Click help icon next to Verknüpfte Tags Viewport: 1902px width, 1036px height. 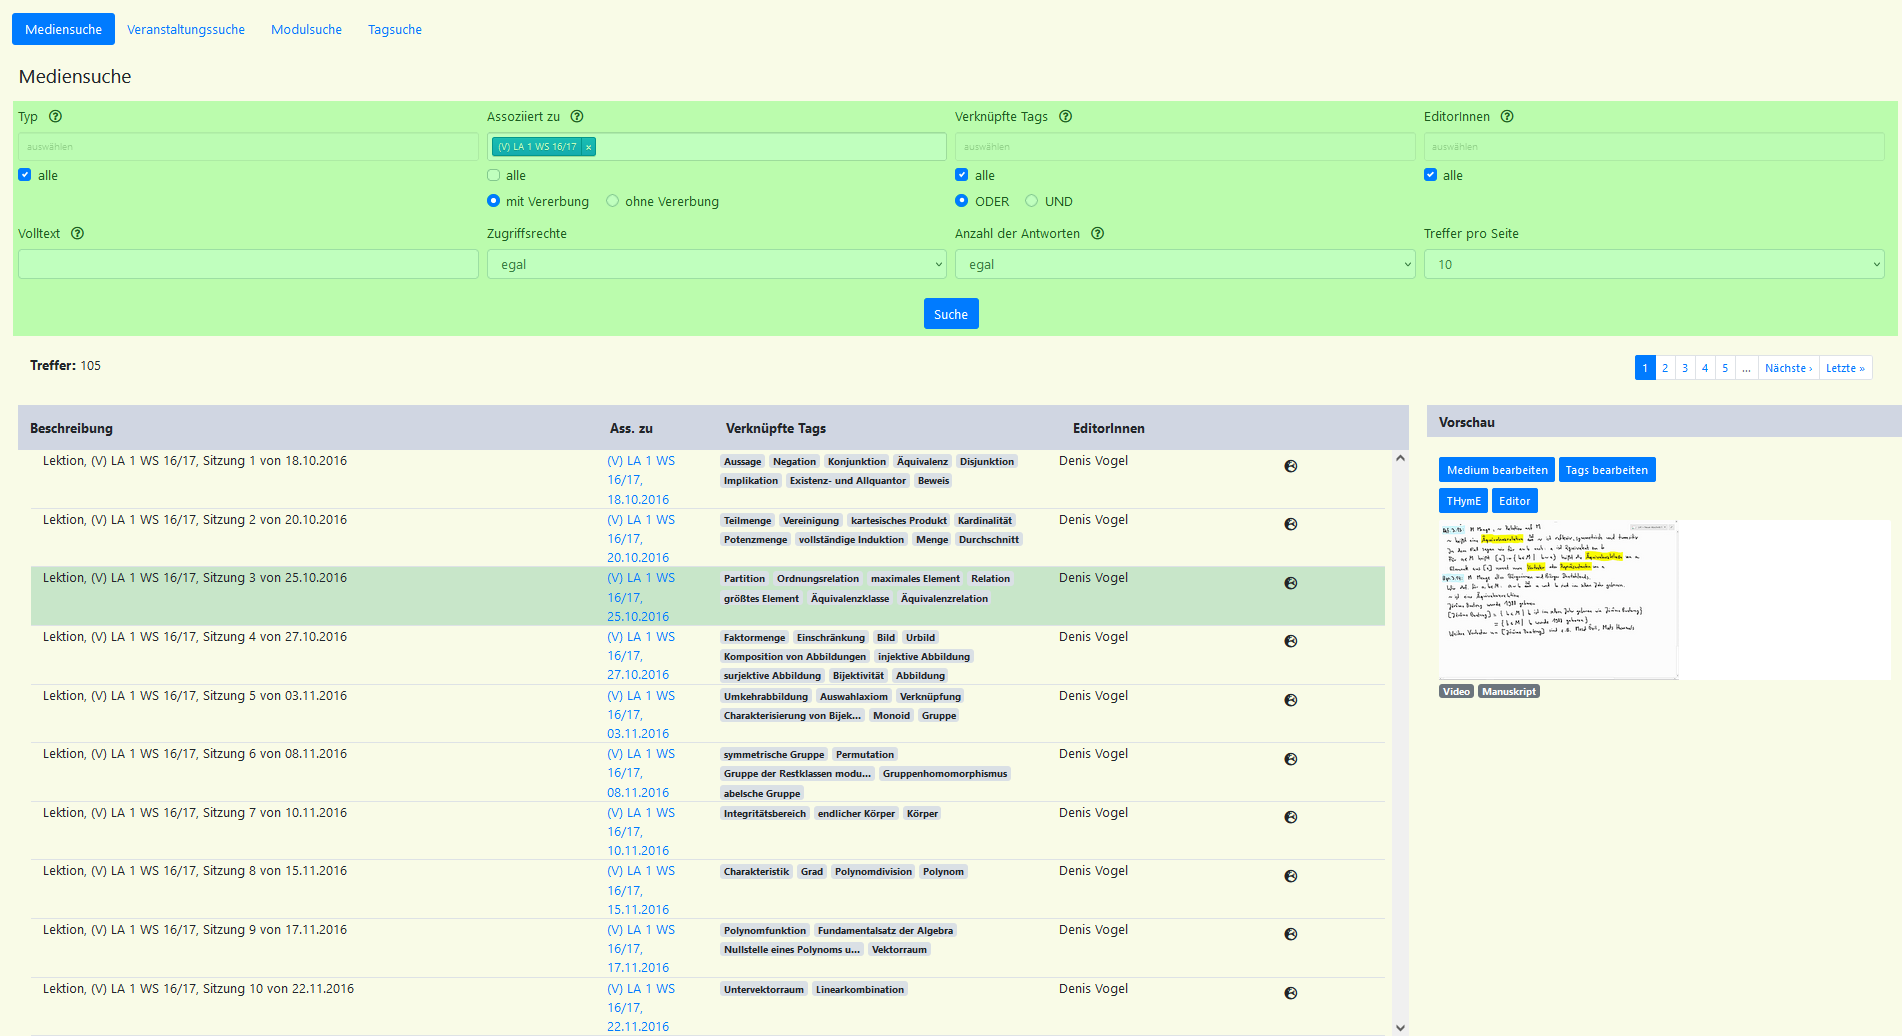tap(1066, 117)
